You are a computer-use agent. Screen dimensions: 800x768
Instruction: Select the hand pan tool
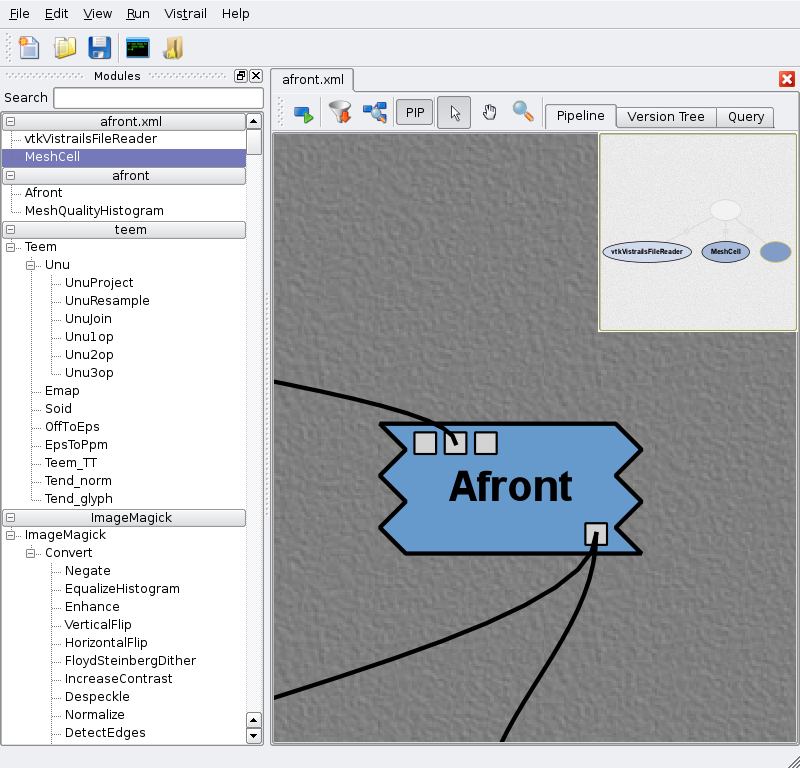tap(489, 112)
